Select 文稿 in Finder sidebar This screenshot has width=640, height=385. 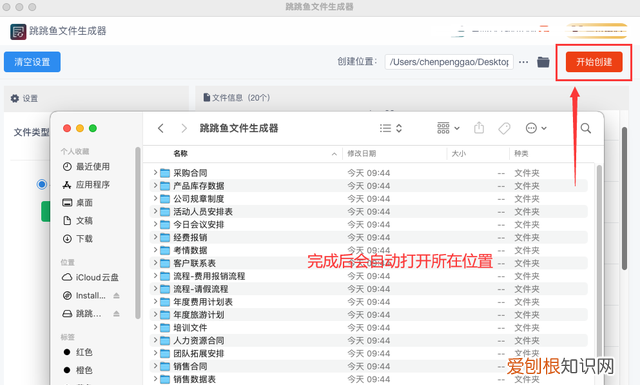click(x=78, y=220)
